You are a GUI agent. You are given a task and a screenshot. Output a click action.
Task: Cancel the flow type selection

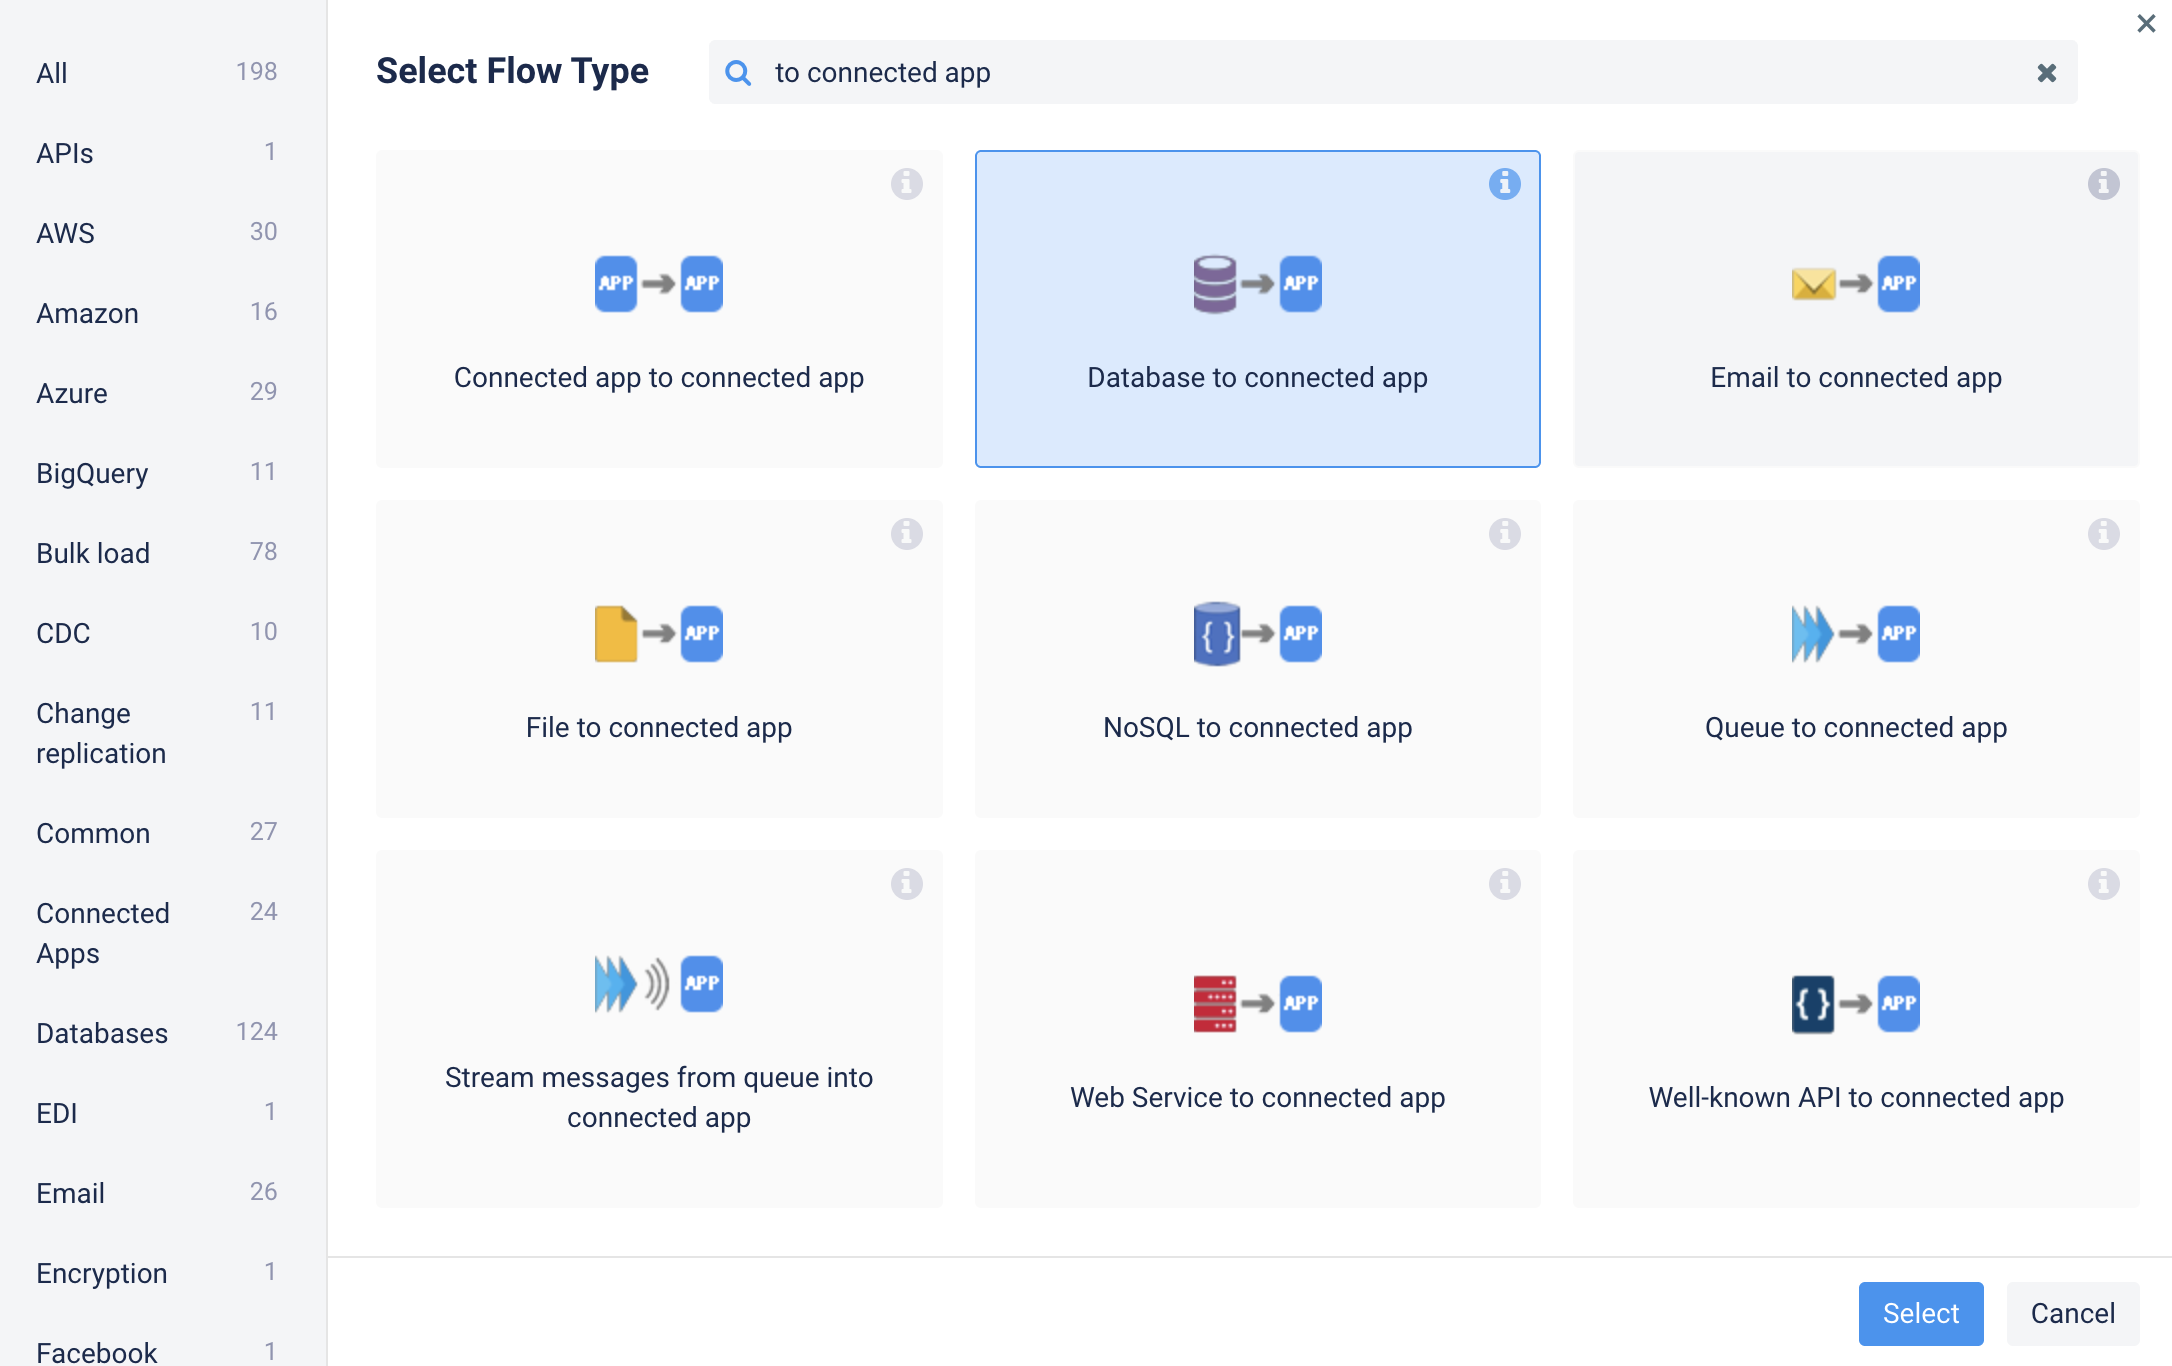[2072, 1313]
